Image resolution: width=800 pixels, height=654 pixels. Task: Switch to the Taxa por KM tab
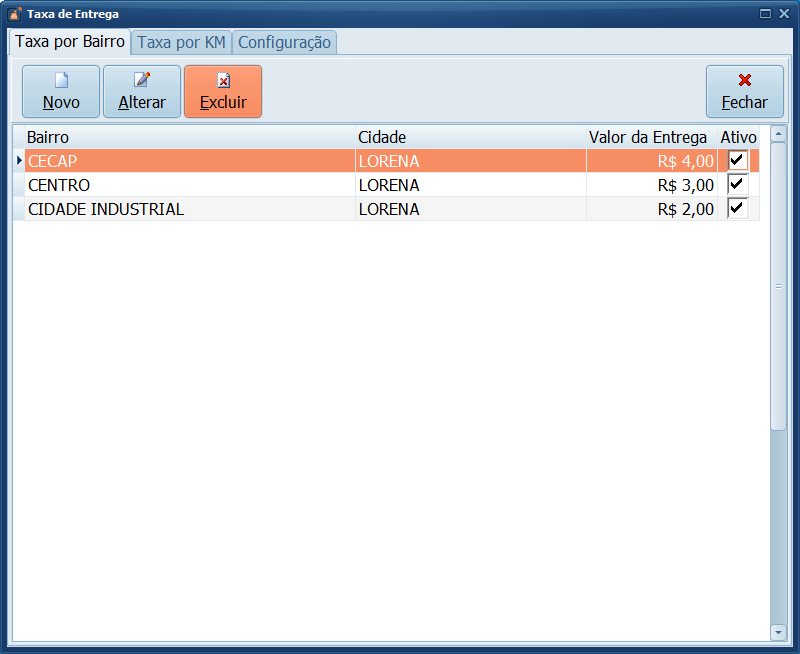[181, 43]
